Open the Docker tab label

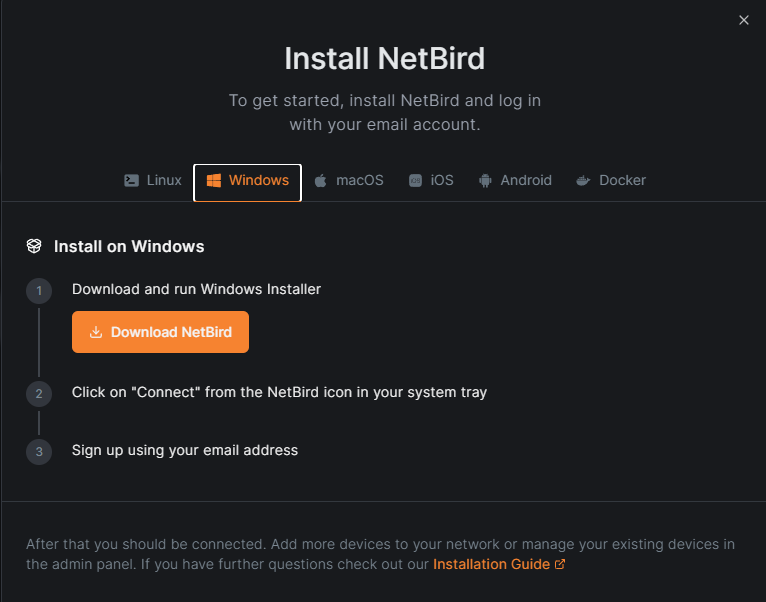click(x=622, y=181)
